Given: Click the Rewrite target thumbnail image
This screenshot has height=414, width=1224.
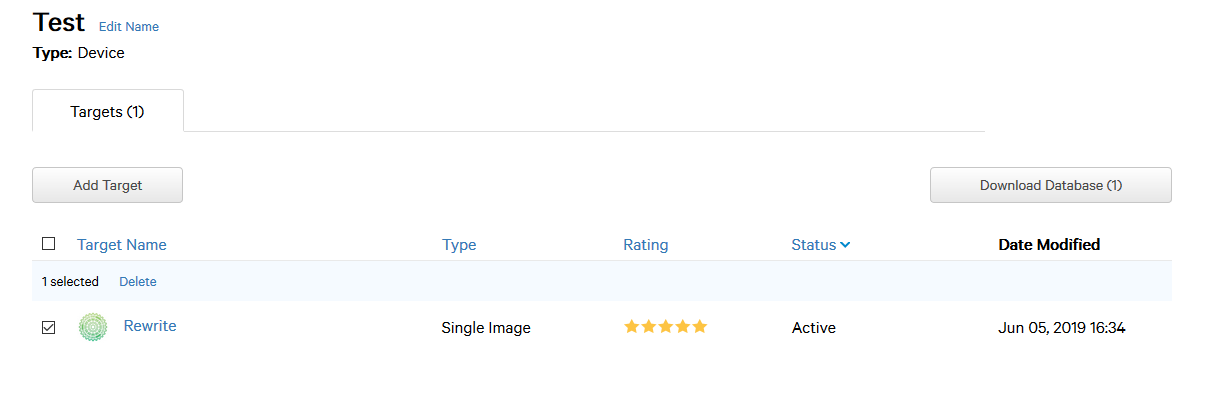Looking at the screenshot, I should tap(93, 327).
